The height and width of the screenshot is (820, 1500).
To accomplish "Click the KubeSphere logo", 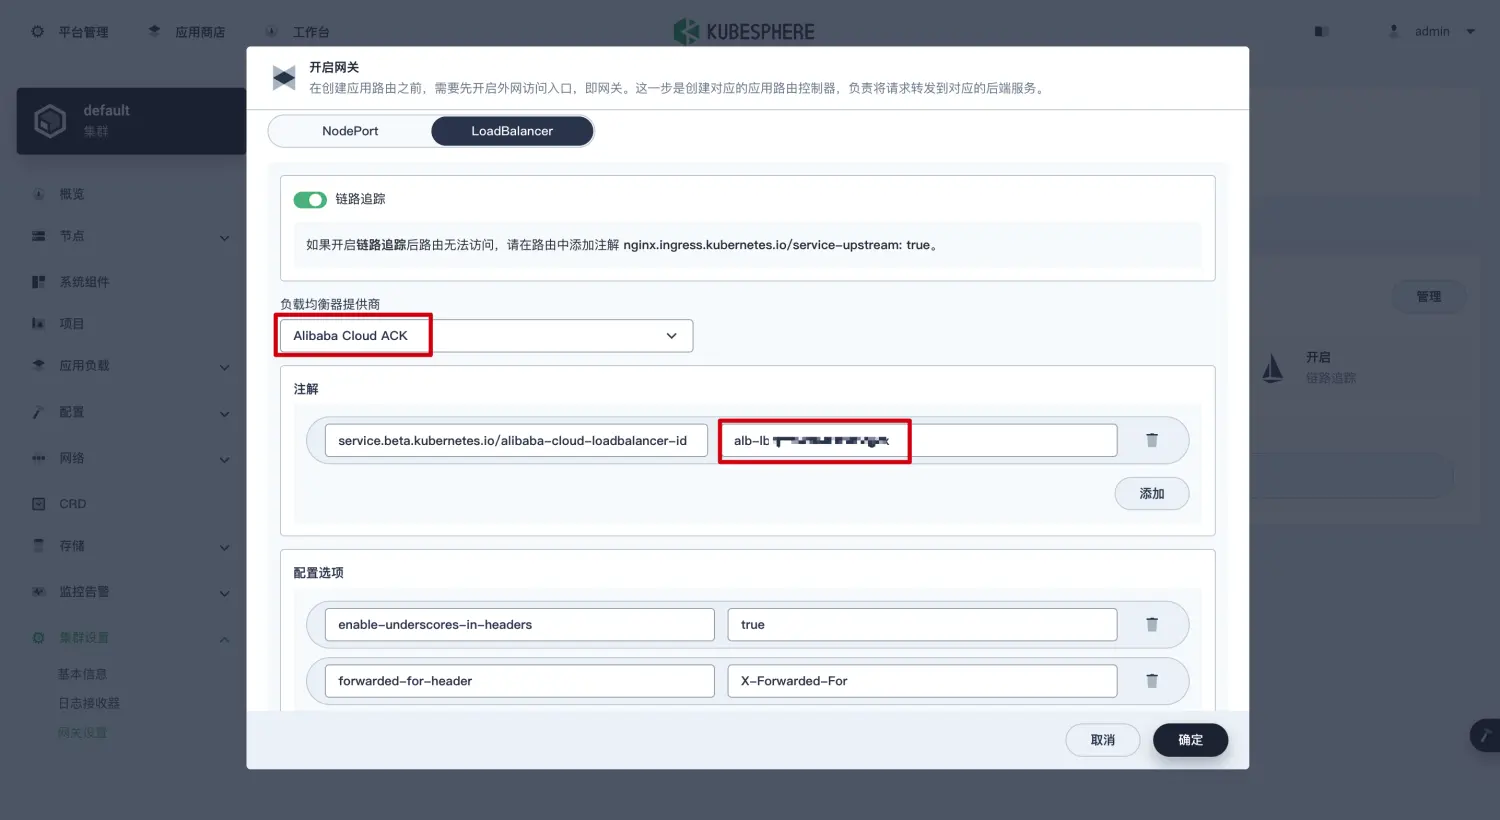I will [x=745, y=32].
